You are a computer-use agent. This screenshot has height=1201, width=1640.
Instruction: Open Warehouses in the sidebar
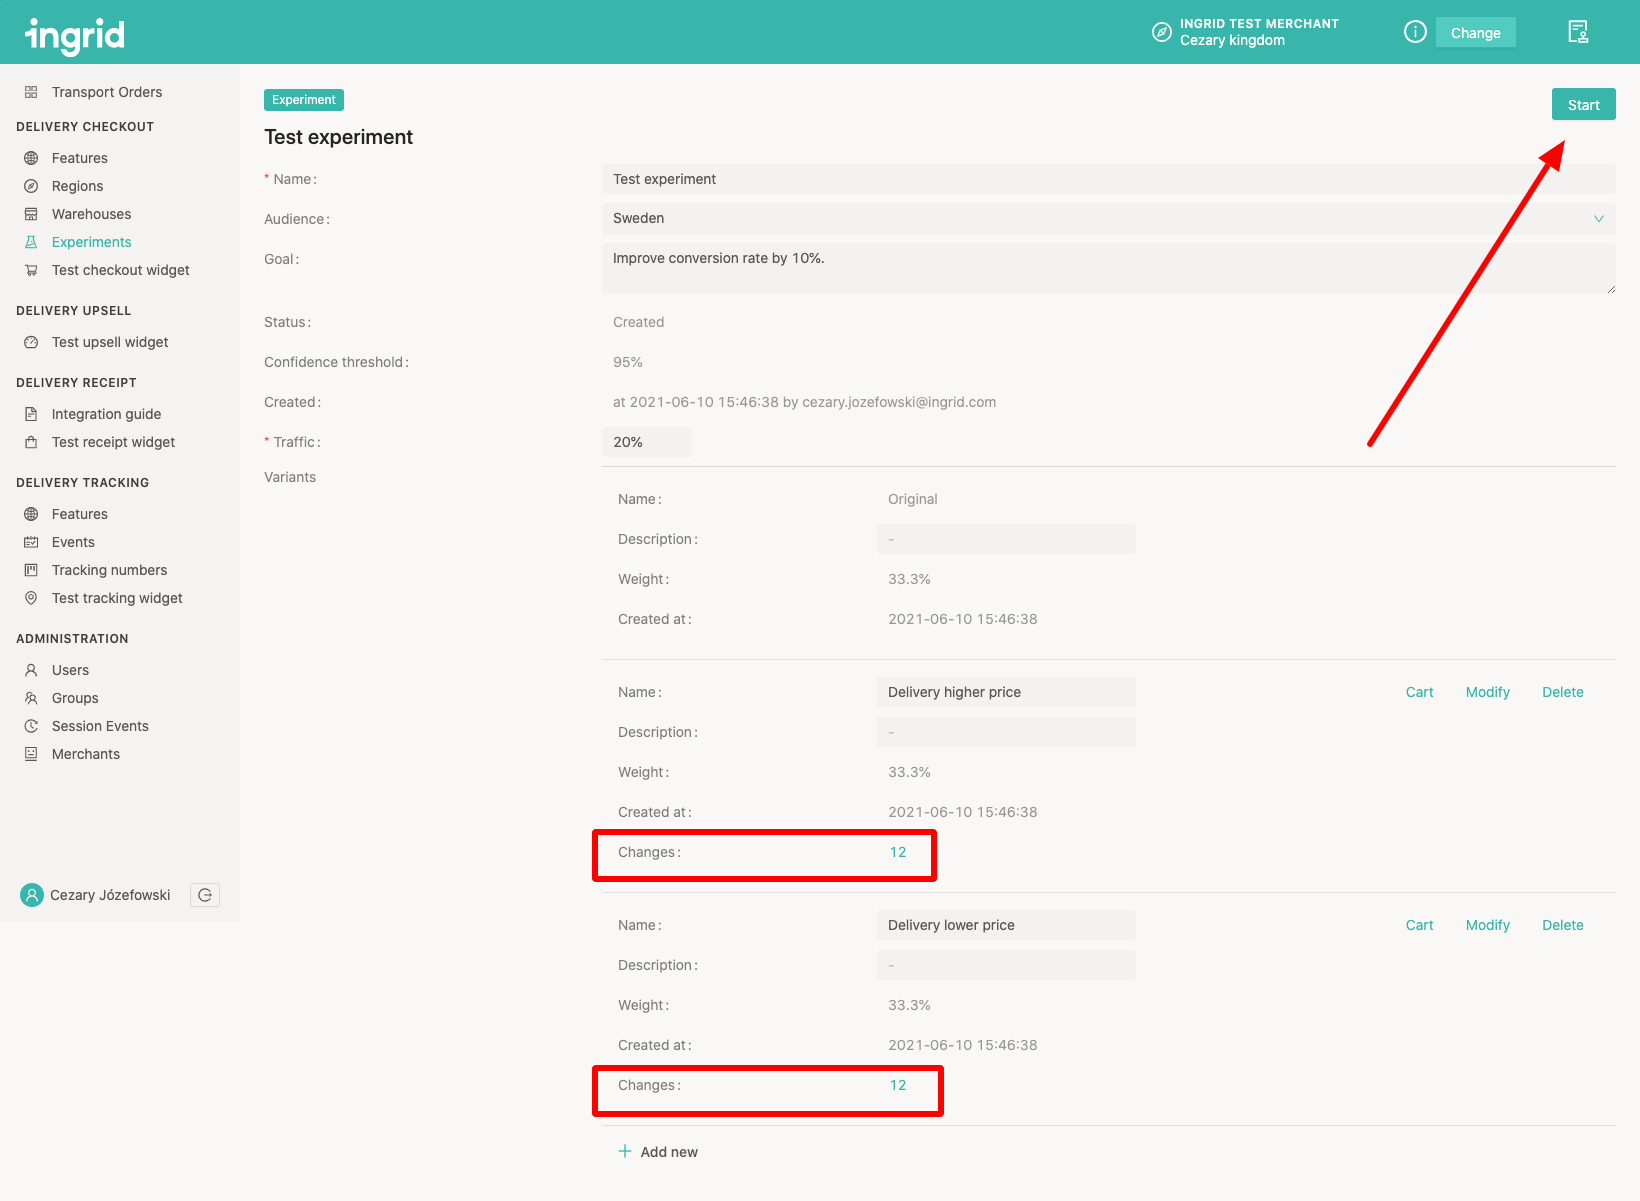[91, 214]
